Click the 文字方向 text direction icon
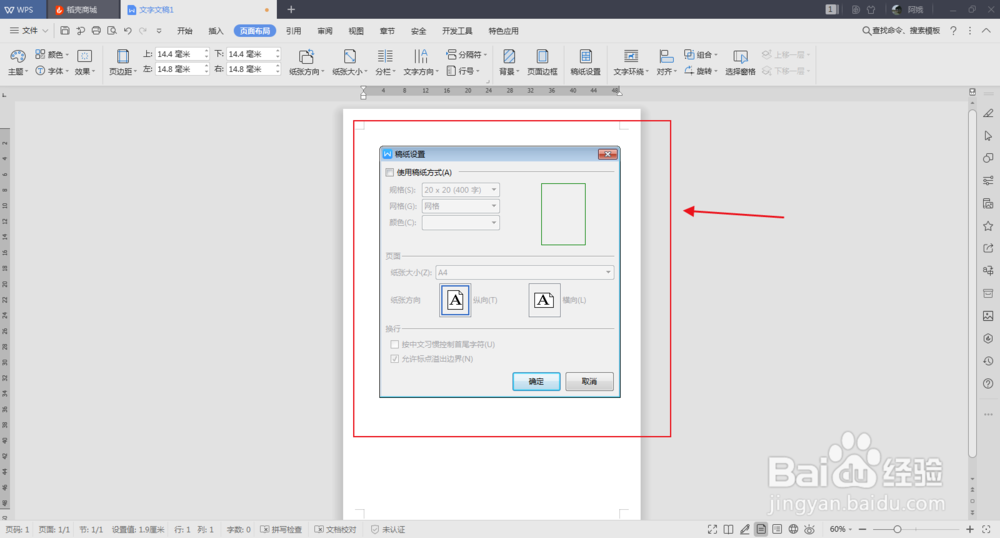 [x=420, y=56]
